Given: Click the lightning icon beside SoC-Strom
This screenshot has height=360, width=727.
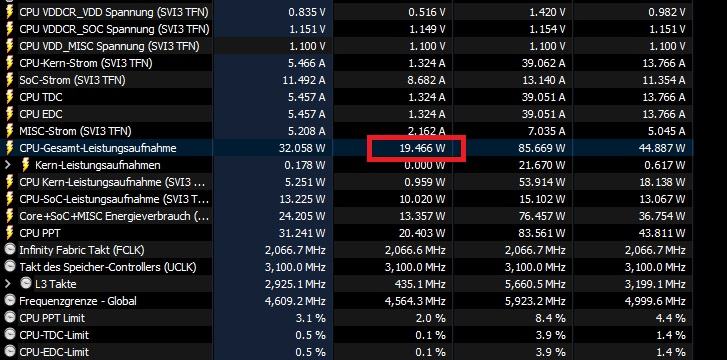Looking at the screenshot, I should (9, 80).
